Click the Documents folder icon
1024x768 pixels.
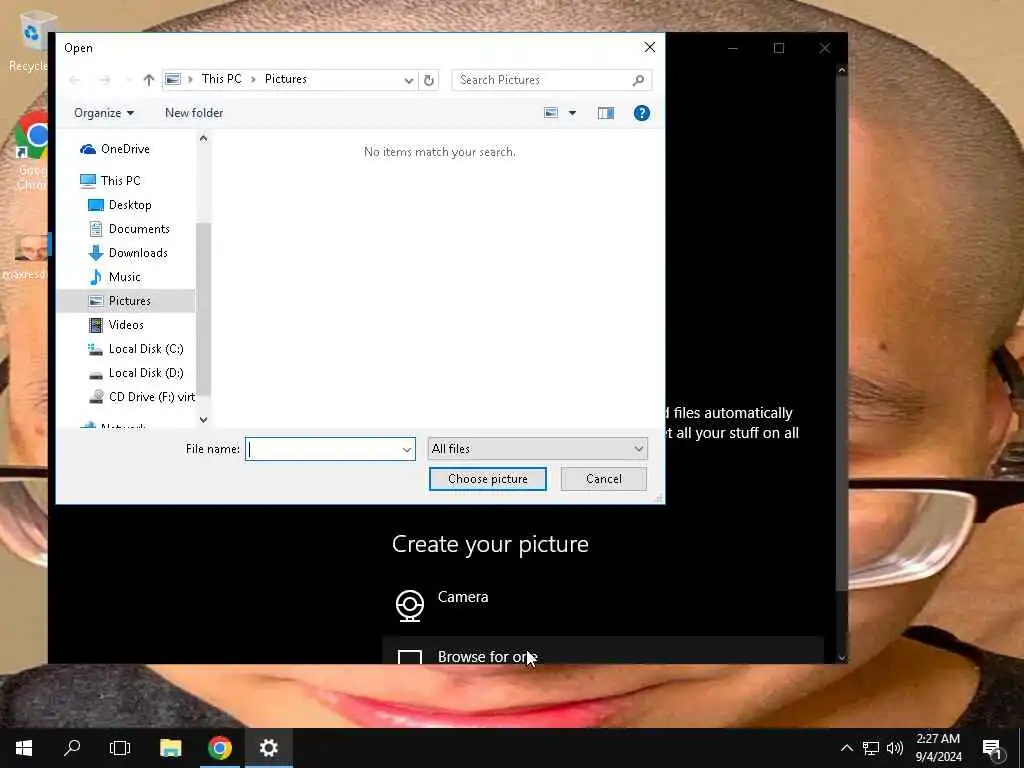[x=95, y=229]
